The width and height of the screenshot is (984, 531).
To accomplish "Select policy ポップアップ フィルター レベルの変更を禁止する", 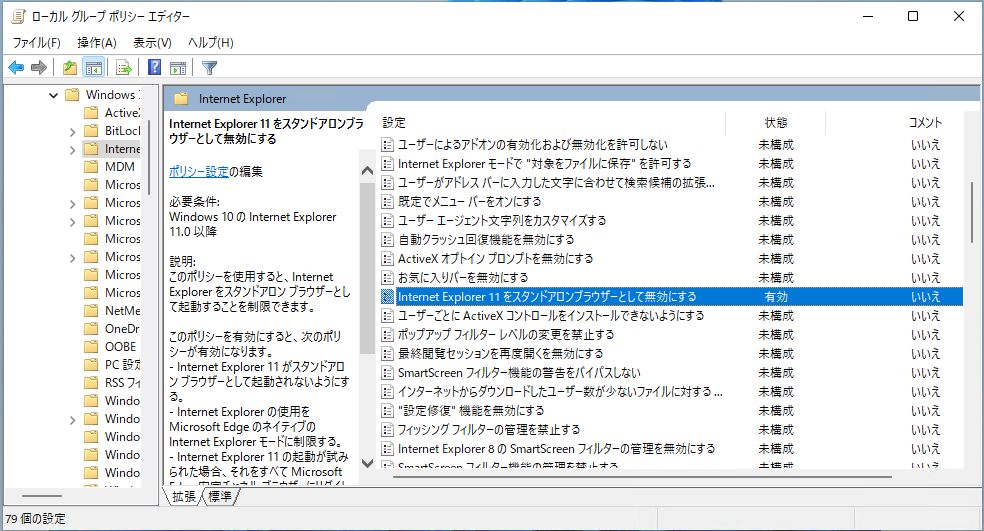I will click(x=506, y=335).
